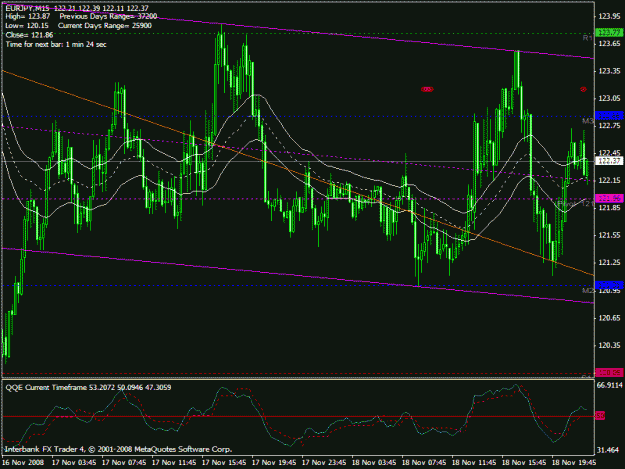Click the 122.45 price axis value
The width and height of the screenshot is (625, 469).
[x=609, y=153]
